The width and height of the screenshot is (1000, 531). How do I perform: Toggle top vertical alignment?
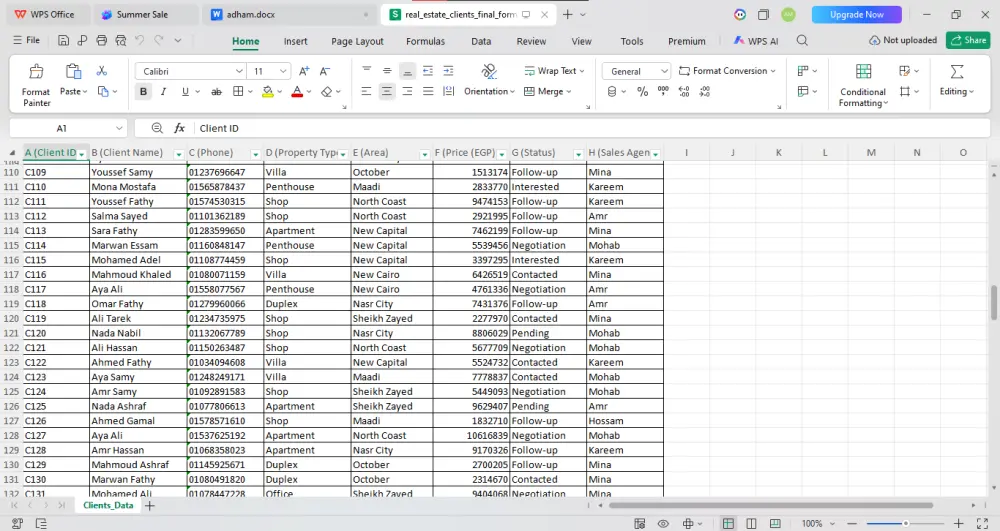366,71
